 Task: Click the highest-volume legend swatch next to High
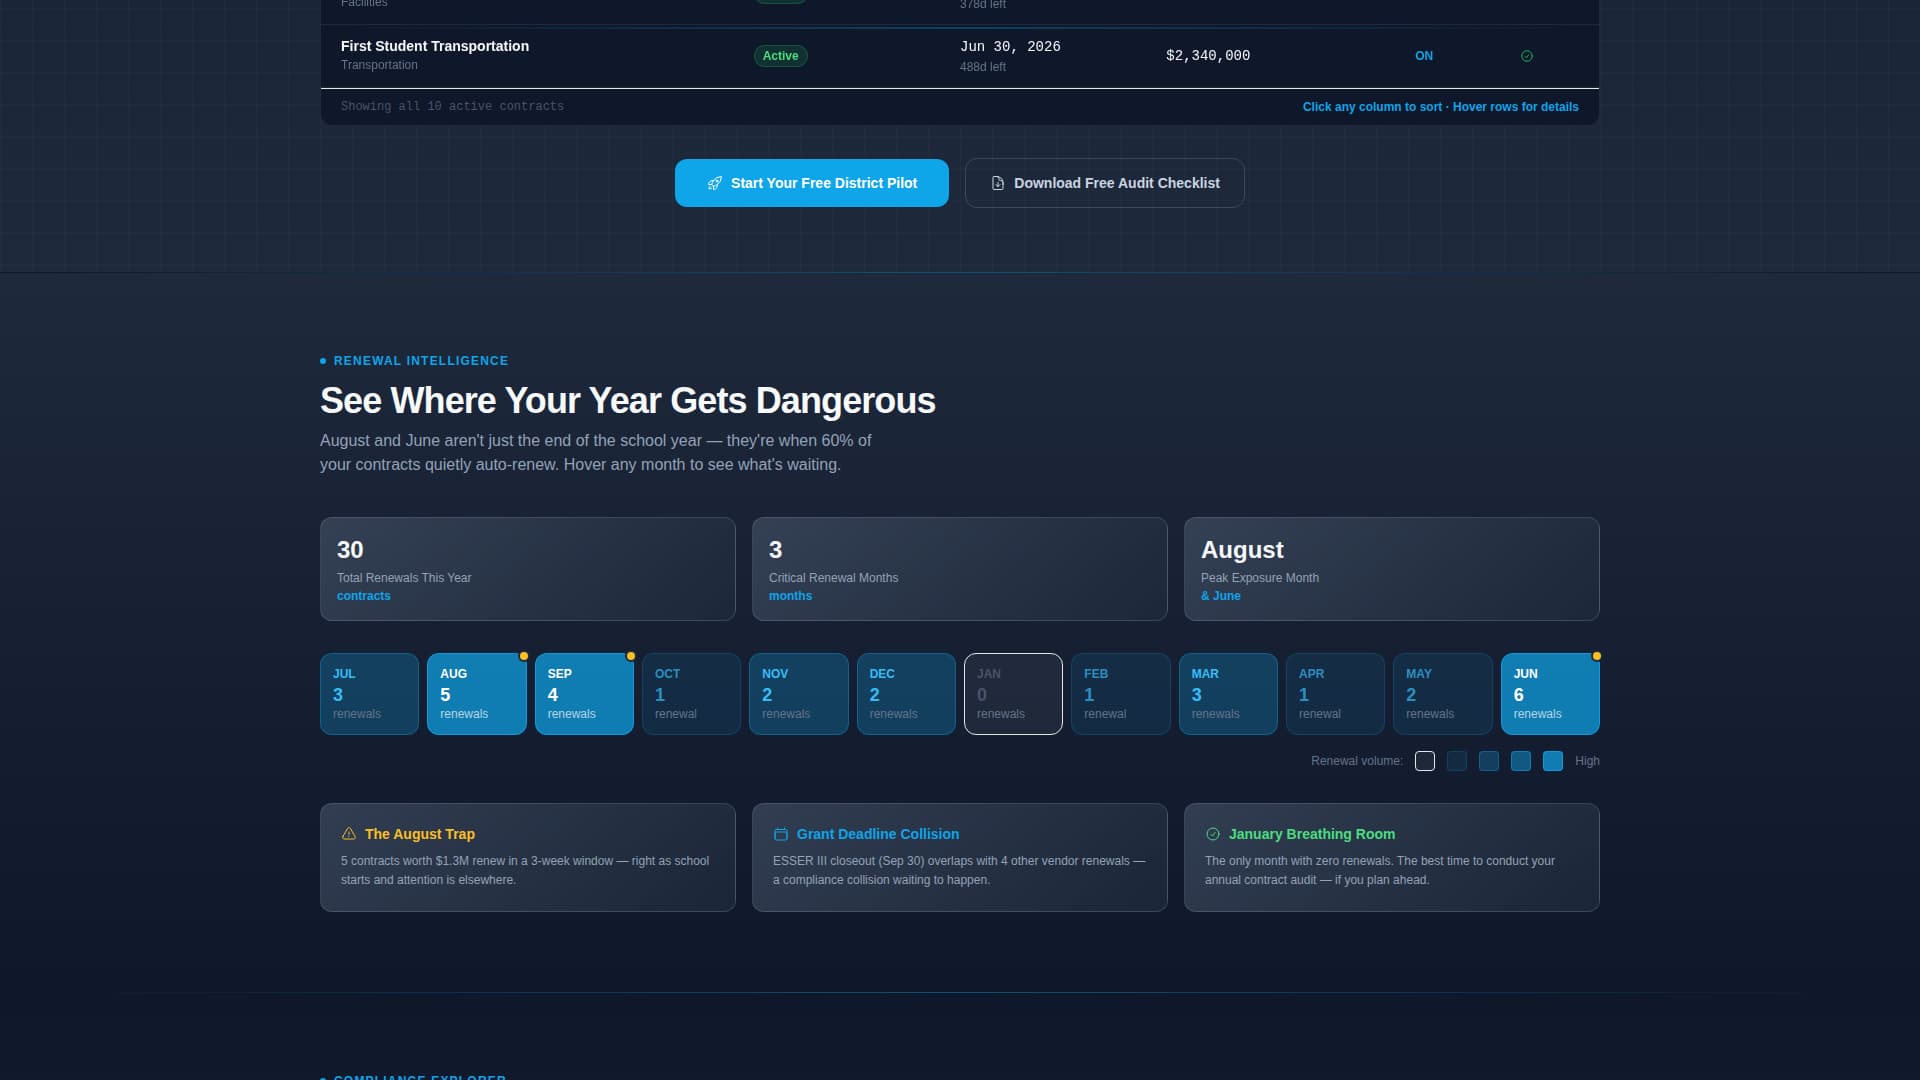pos(1553,761)
